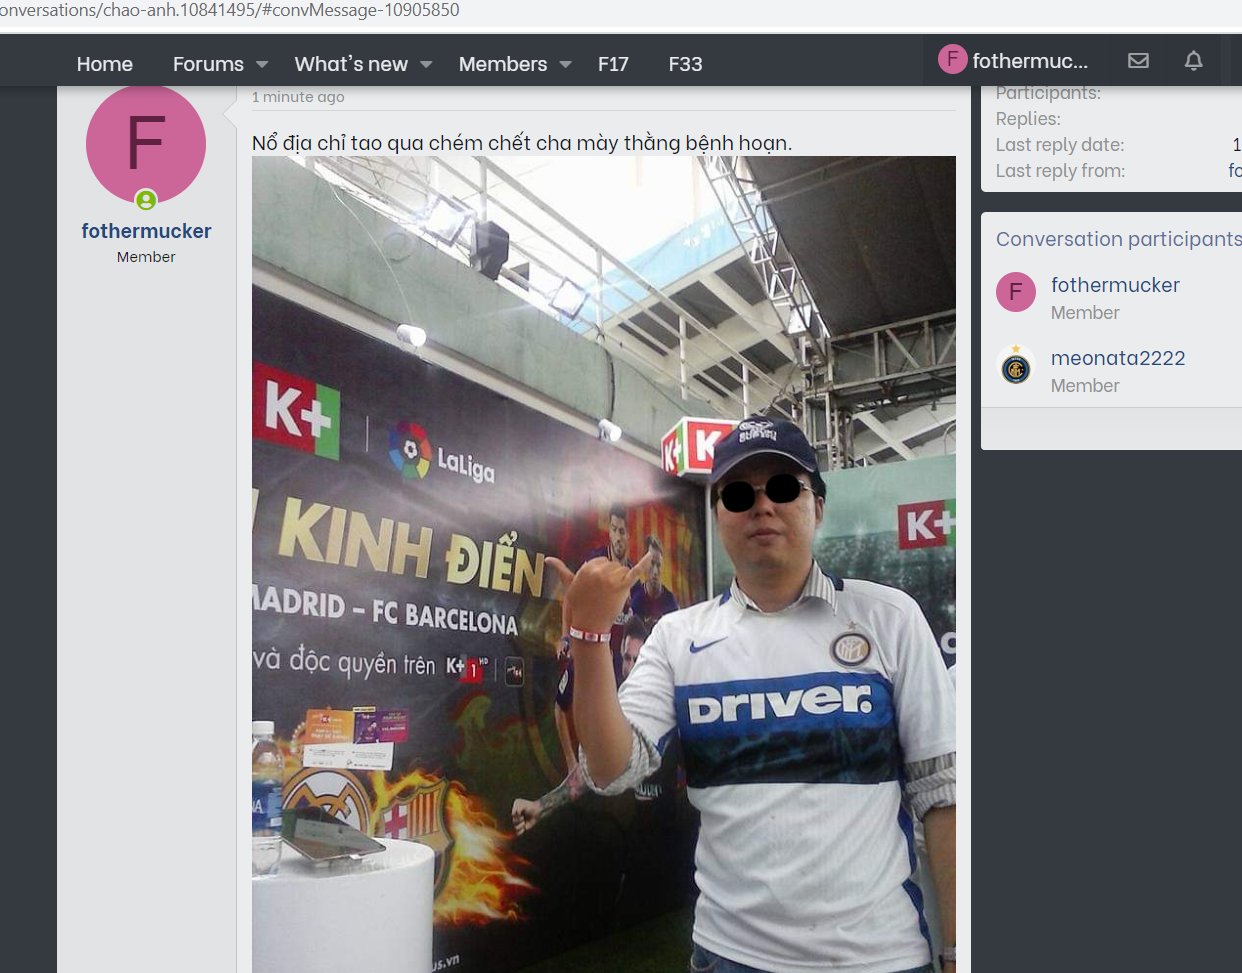This screenshot has width=1242, height=973.
Task: Open the Members menu item
Action: click(503, 64)
